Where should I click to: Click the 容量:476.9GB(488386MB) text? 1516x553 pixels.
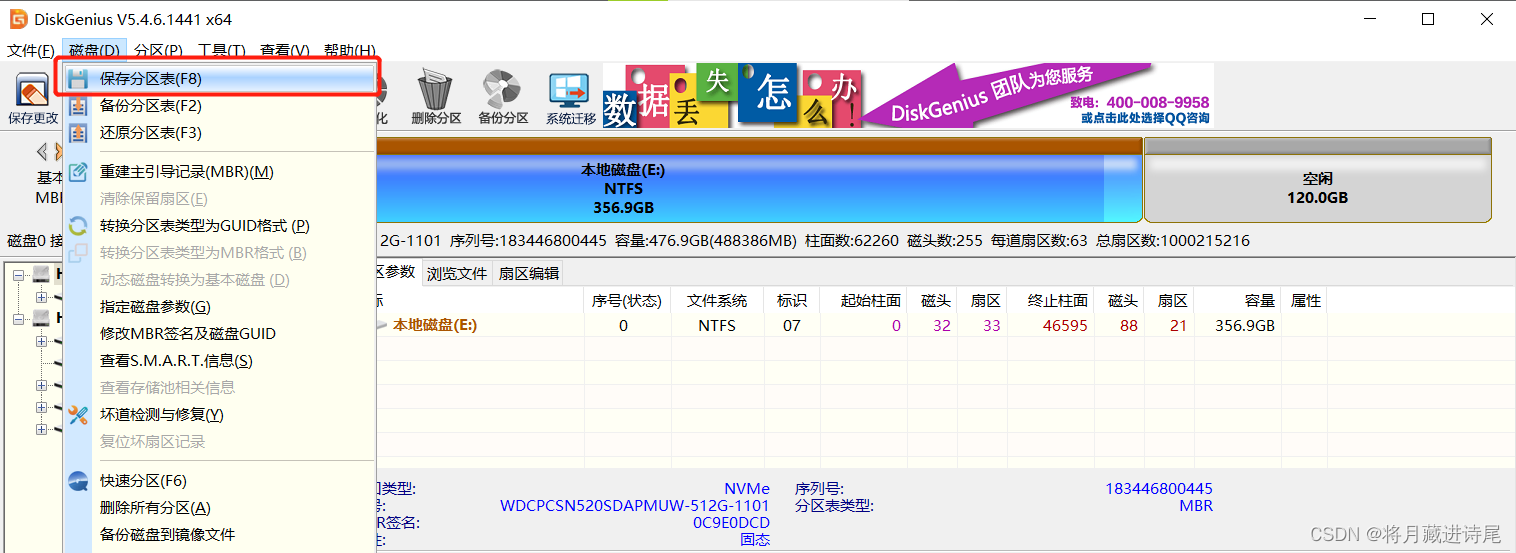click(x=706, y=241)
